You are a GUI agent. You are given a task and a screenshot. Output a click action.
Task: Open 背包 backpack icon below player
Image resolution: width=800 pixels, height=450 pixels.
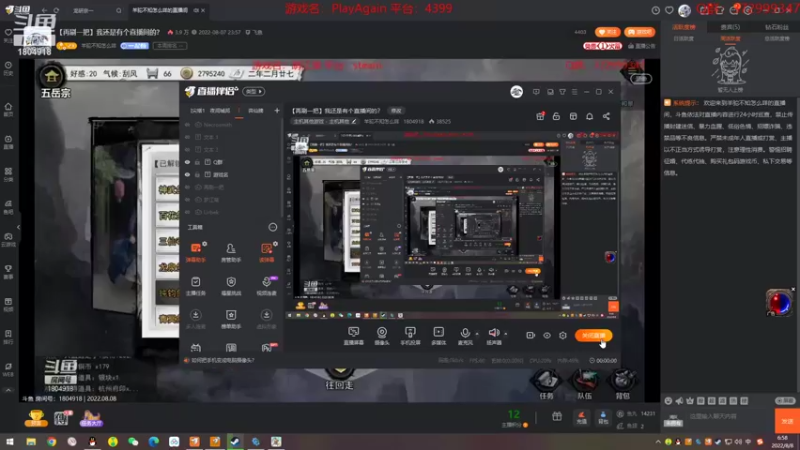[x=603, y=418]
